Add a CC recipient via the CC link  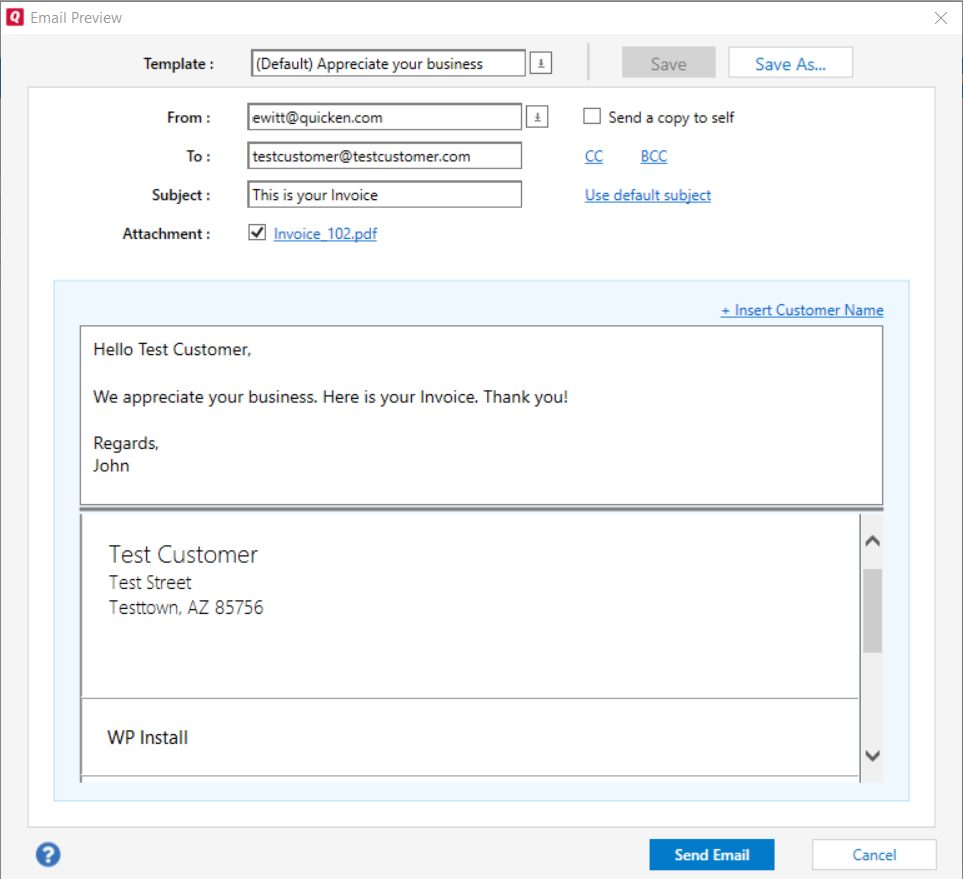[594, 155]
